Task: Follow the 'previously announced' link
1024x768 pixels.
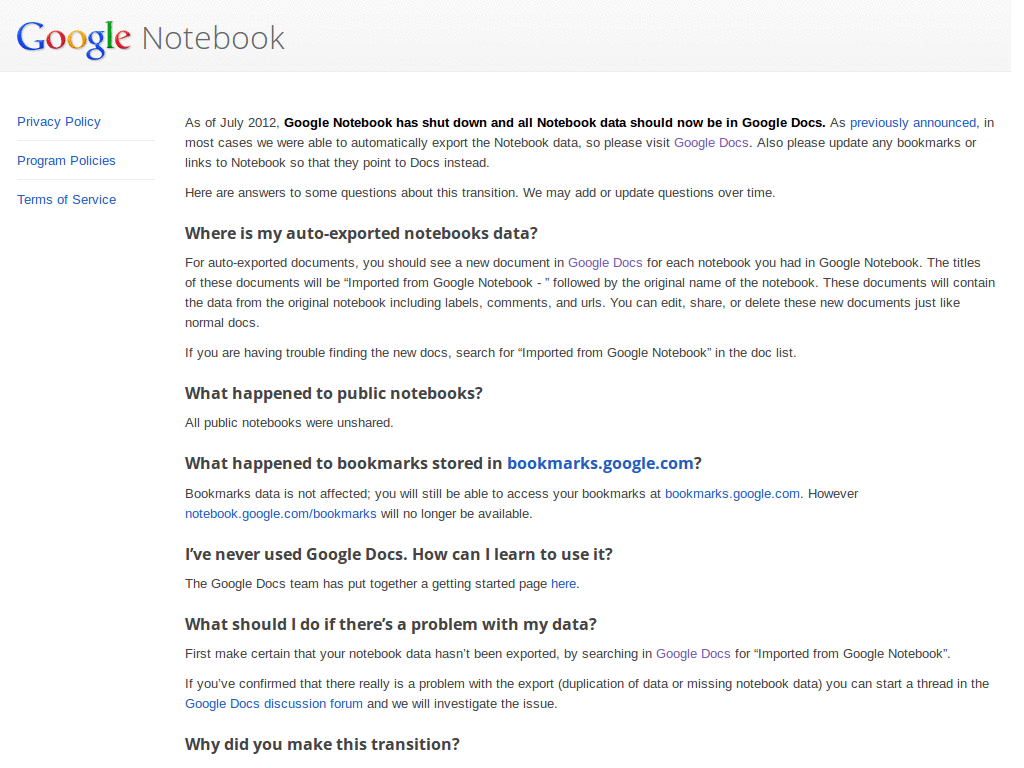Action: click(913, 123)
